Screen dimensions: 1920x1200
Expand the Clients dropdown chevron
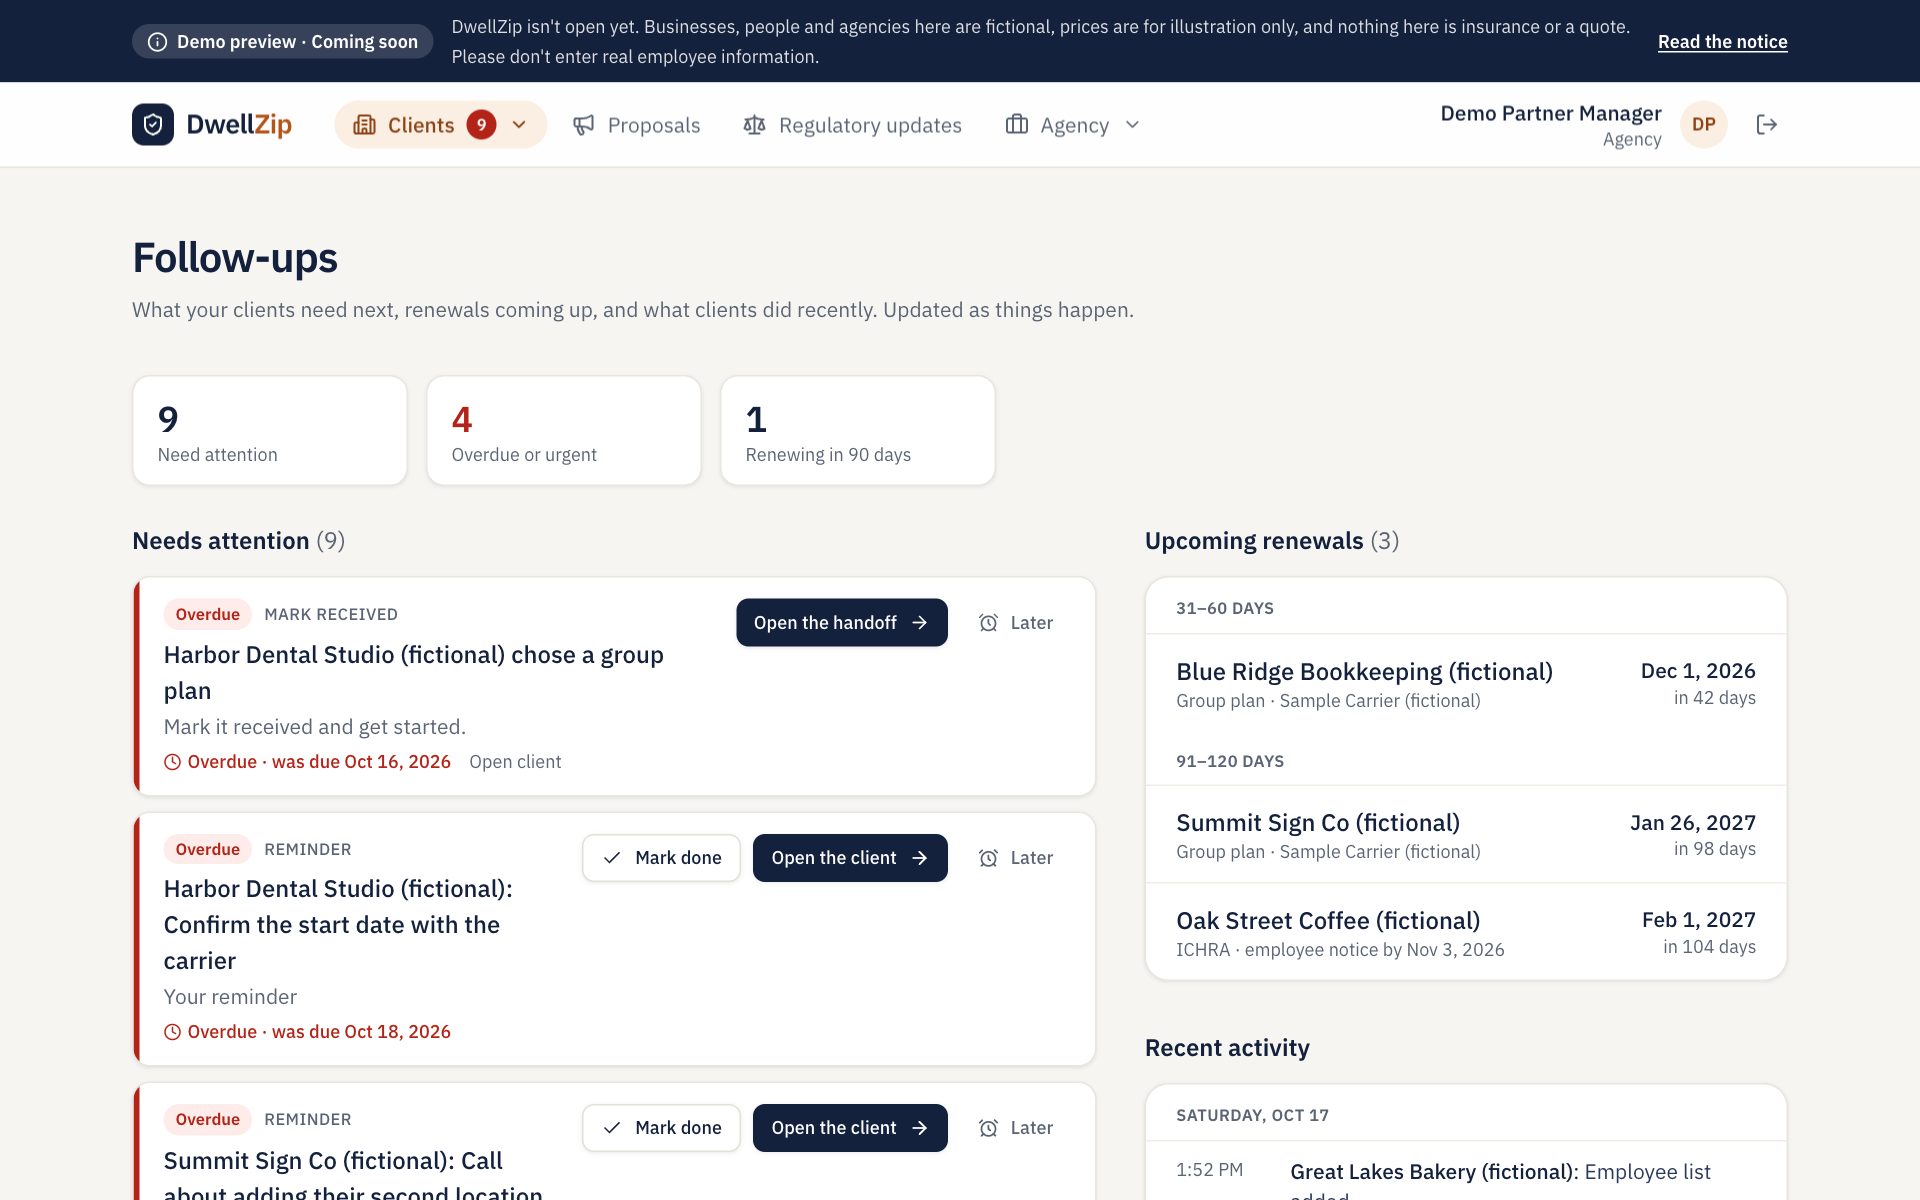click(519, 125)
